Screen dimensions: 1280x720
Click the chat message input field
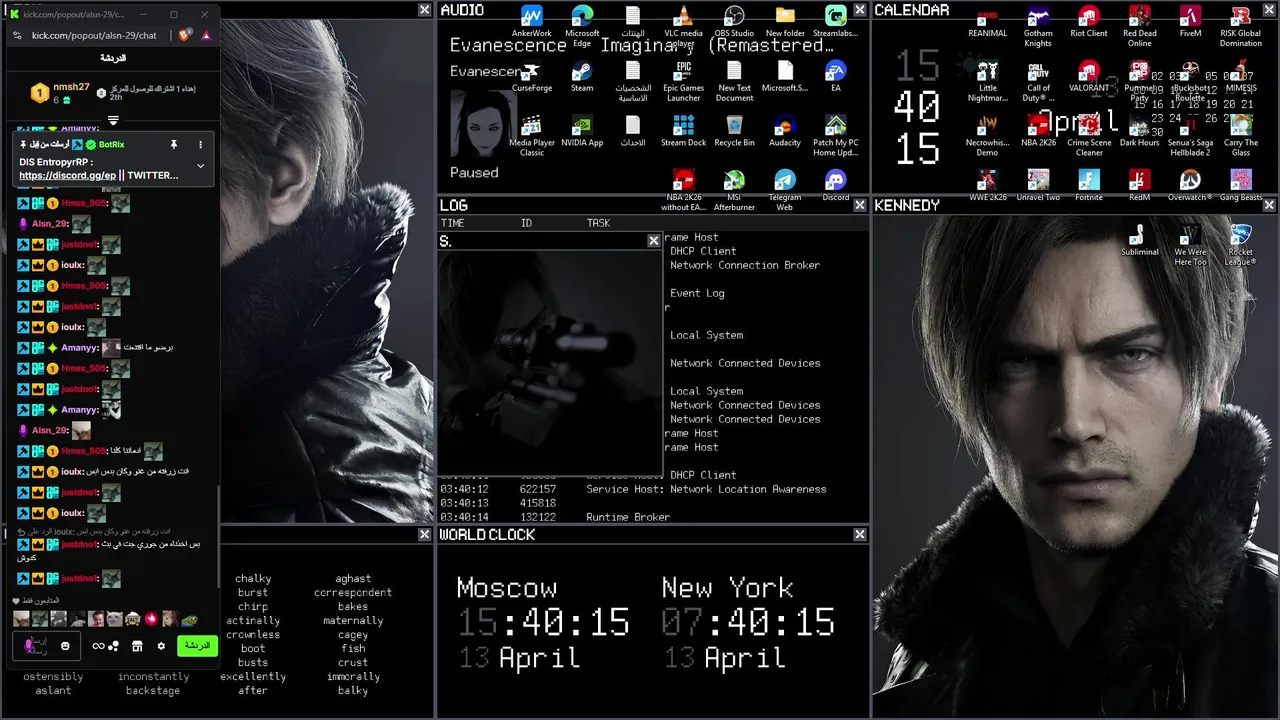[48, 646]
